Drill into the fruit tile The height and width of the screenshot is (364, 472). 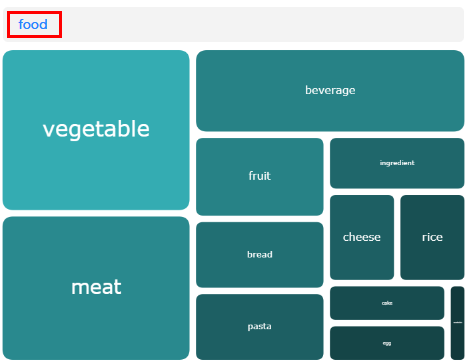pos(260,177)
